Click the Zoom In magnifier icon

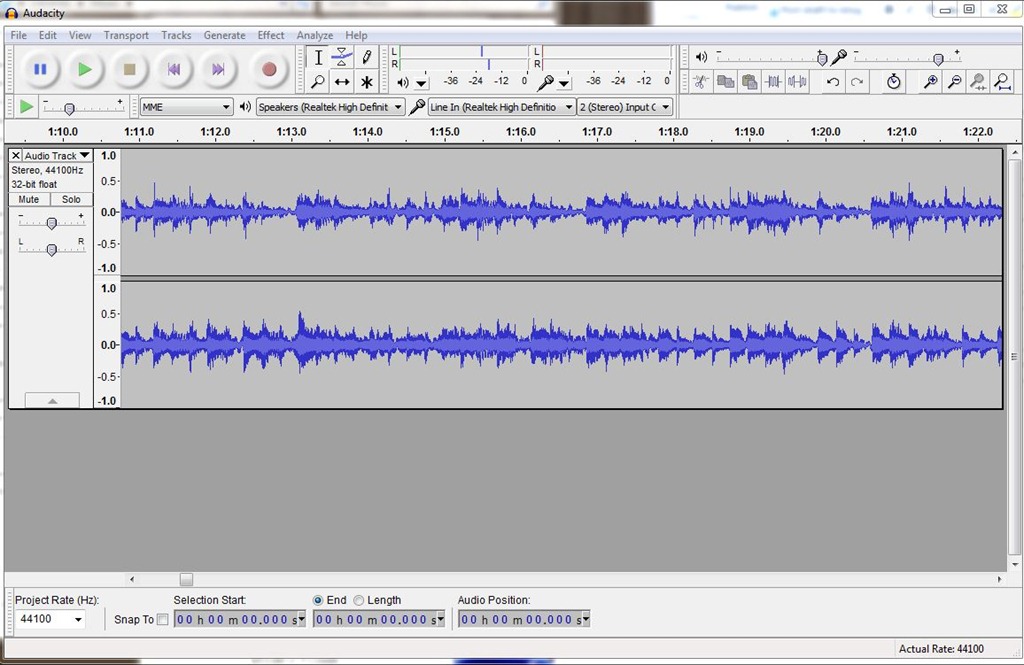(x=930, y=82)
